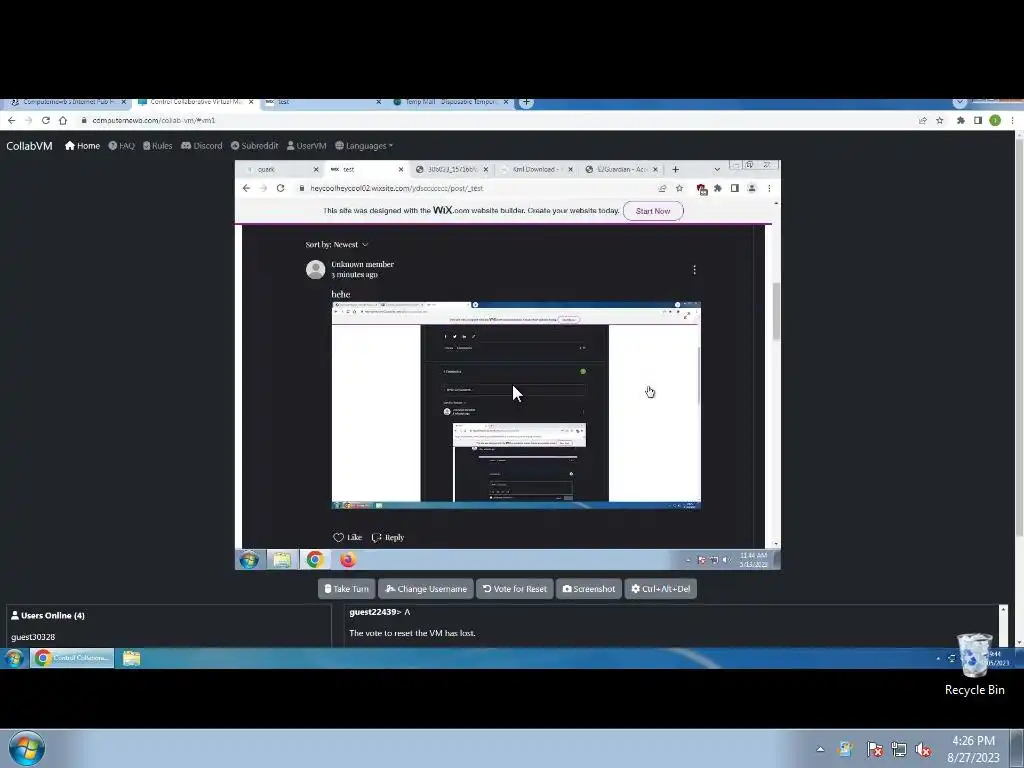
Task: Select the Recycle Bin desktop icon
Action: 974,665
